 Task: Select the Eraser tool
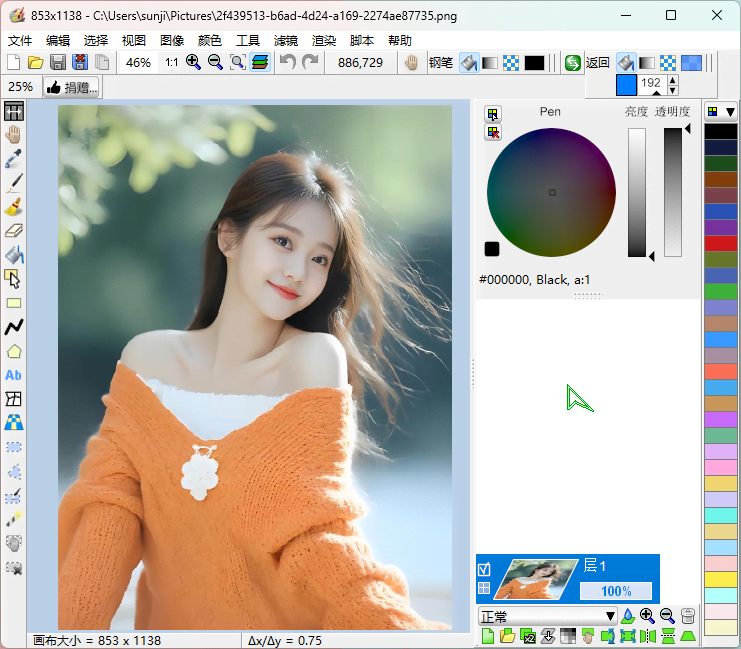[x=14, y=231]
